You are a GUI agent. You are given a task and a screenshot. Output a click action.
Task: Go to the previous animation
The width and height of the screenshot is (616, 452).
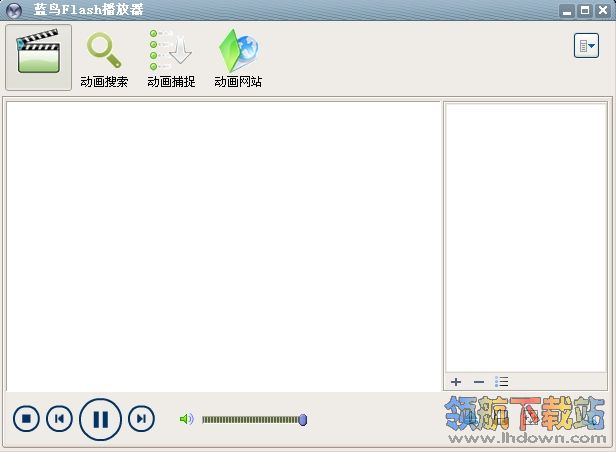pos(59,419)
